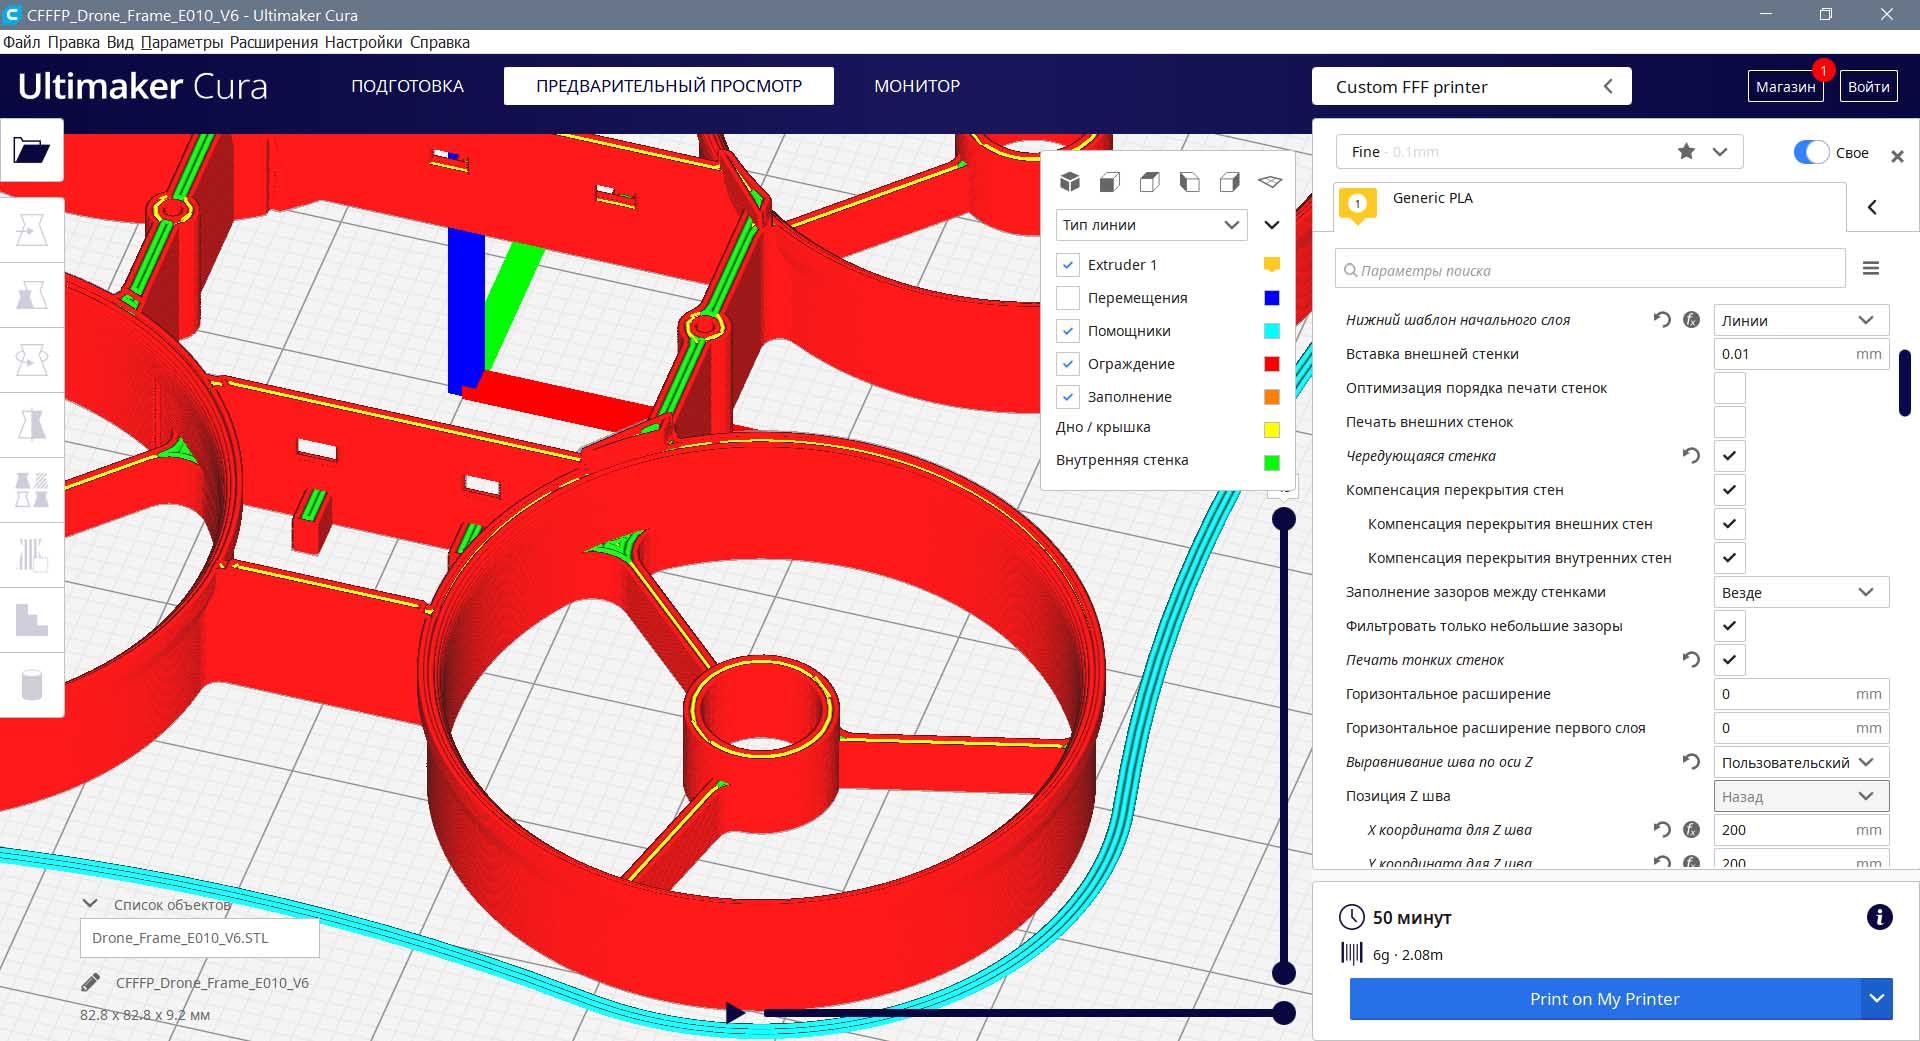The height and width of the screenshot is (1041, 1920).
Task: Open the Тип линии color scheme dropdown
Action: point(1150,225)
